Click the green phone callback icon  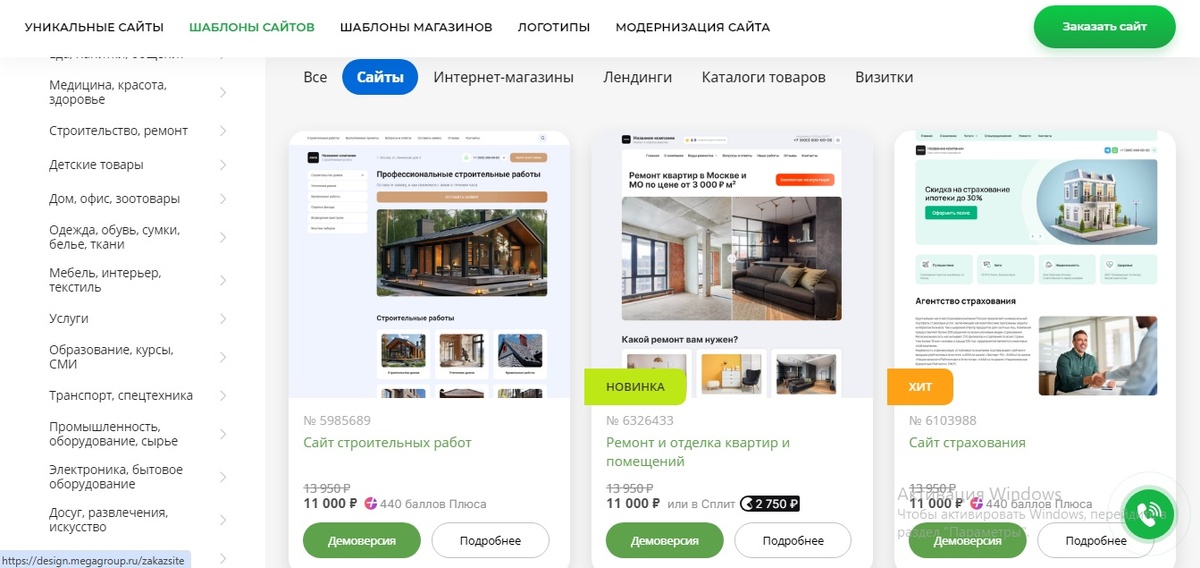point(1147,515)
